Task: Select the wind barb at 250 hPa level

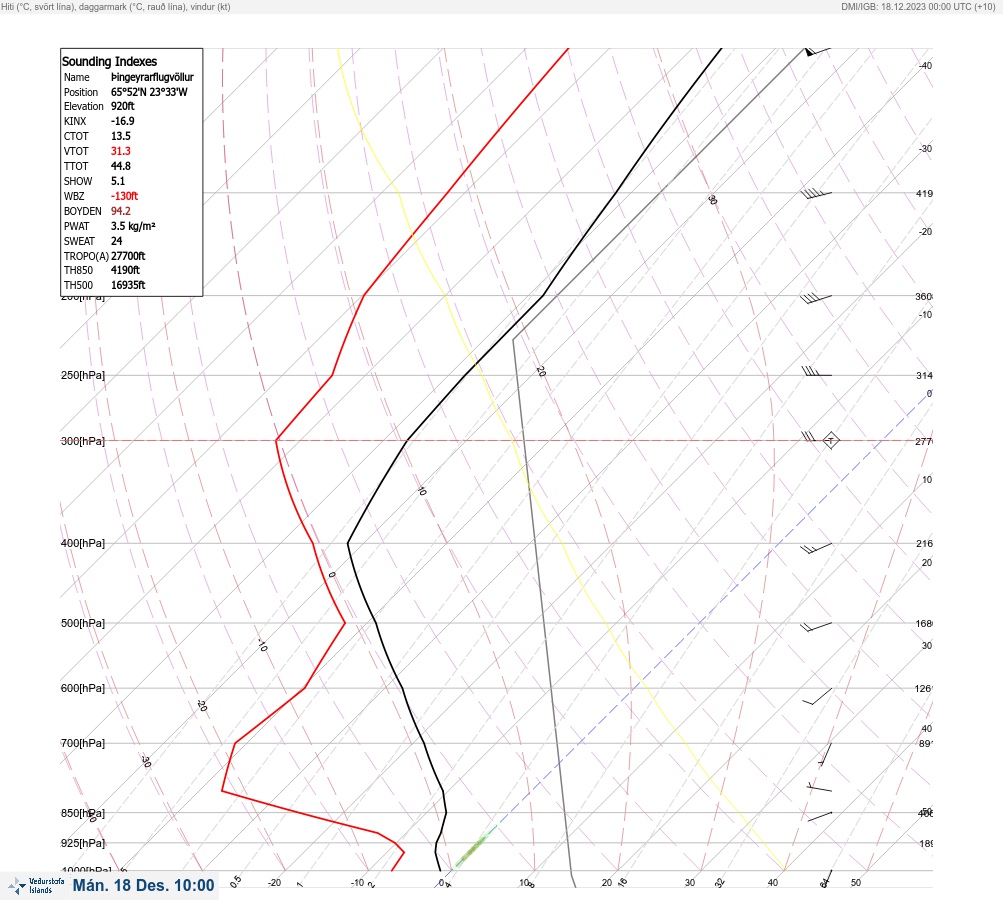Action: (x=816, y=372)
